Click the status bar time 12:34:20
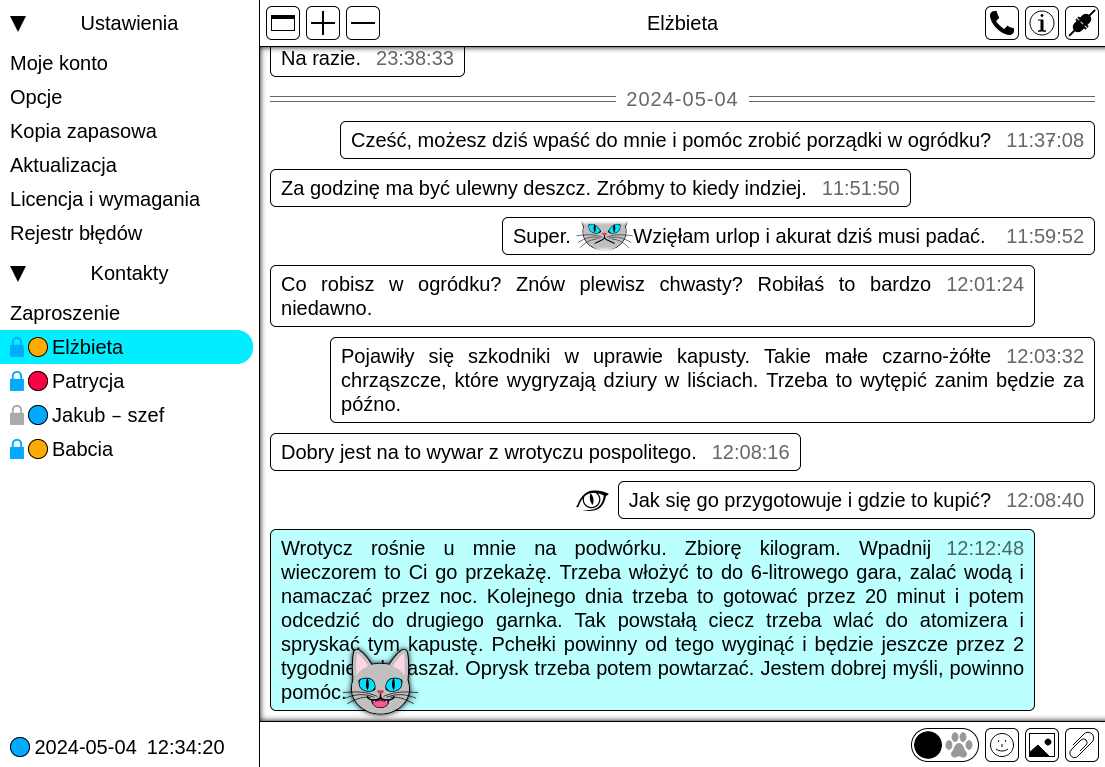This screenshot has height=767, width=1105. click(185, 747)
